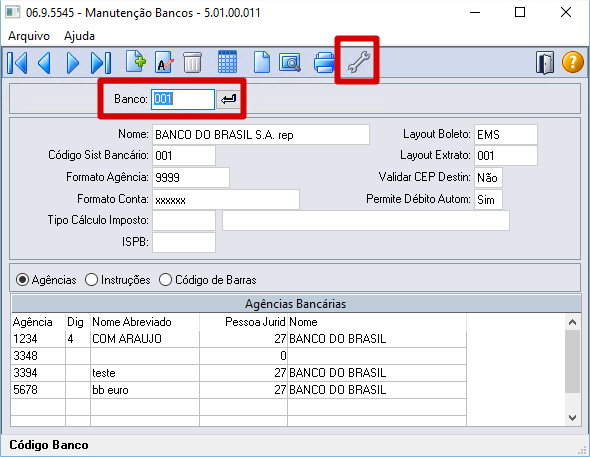
Task: Click the Banco code input field
Action: 183,99
